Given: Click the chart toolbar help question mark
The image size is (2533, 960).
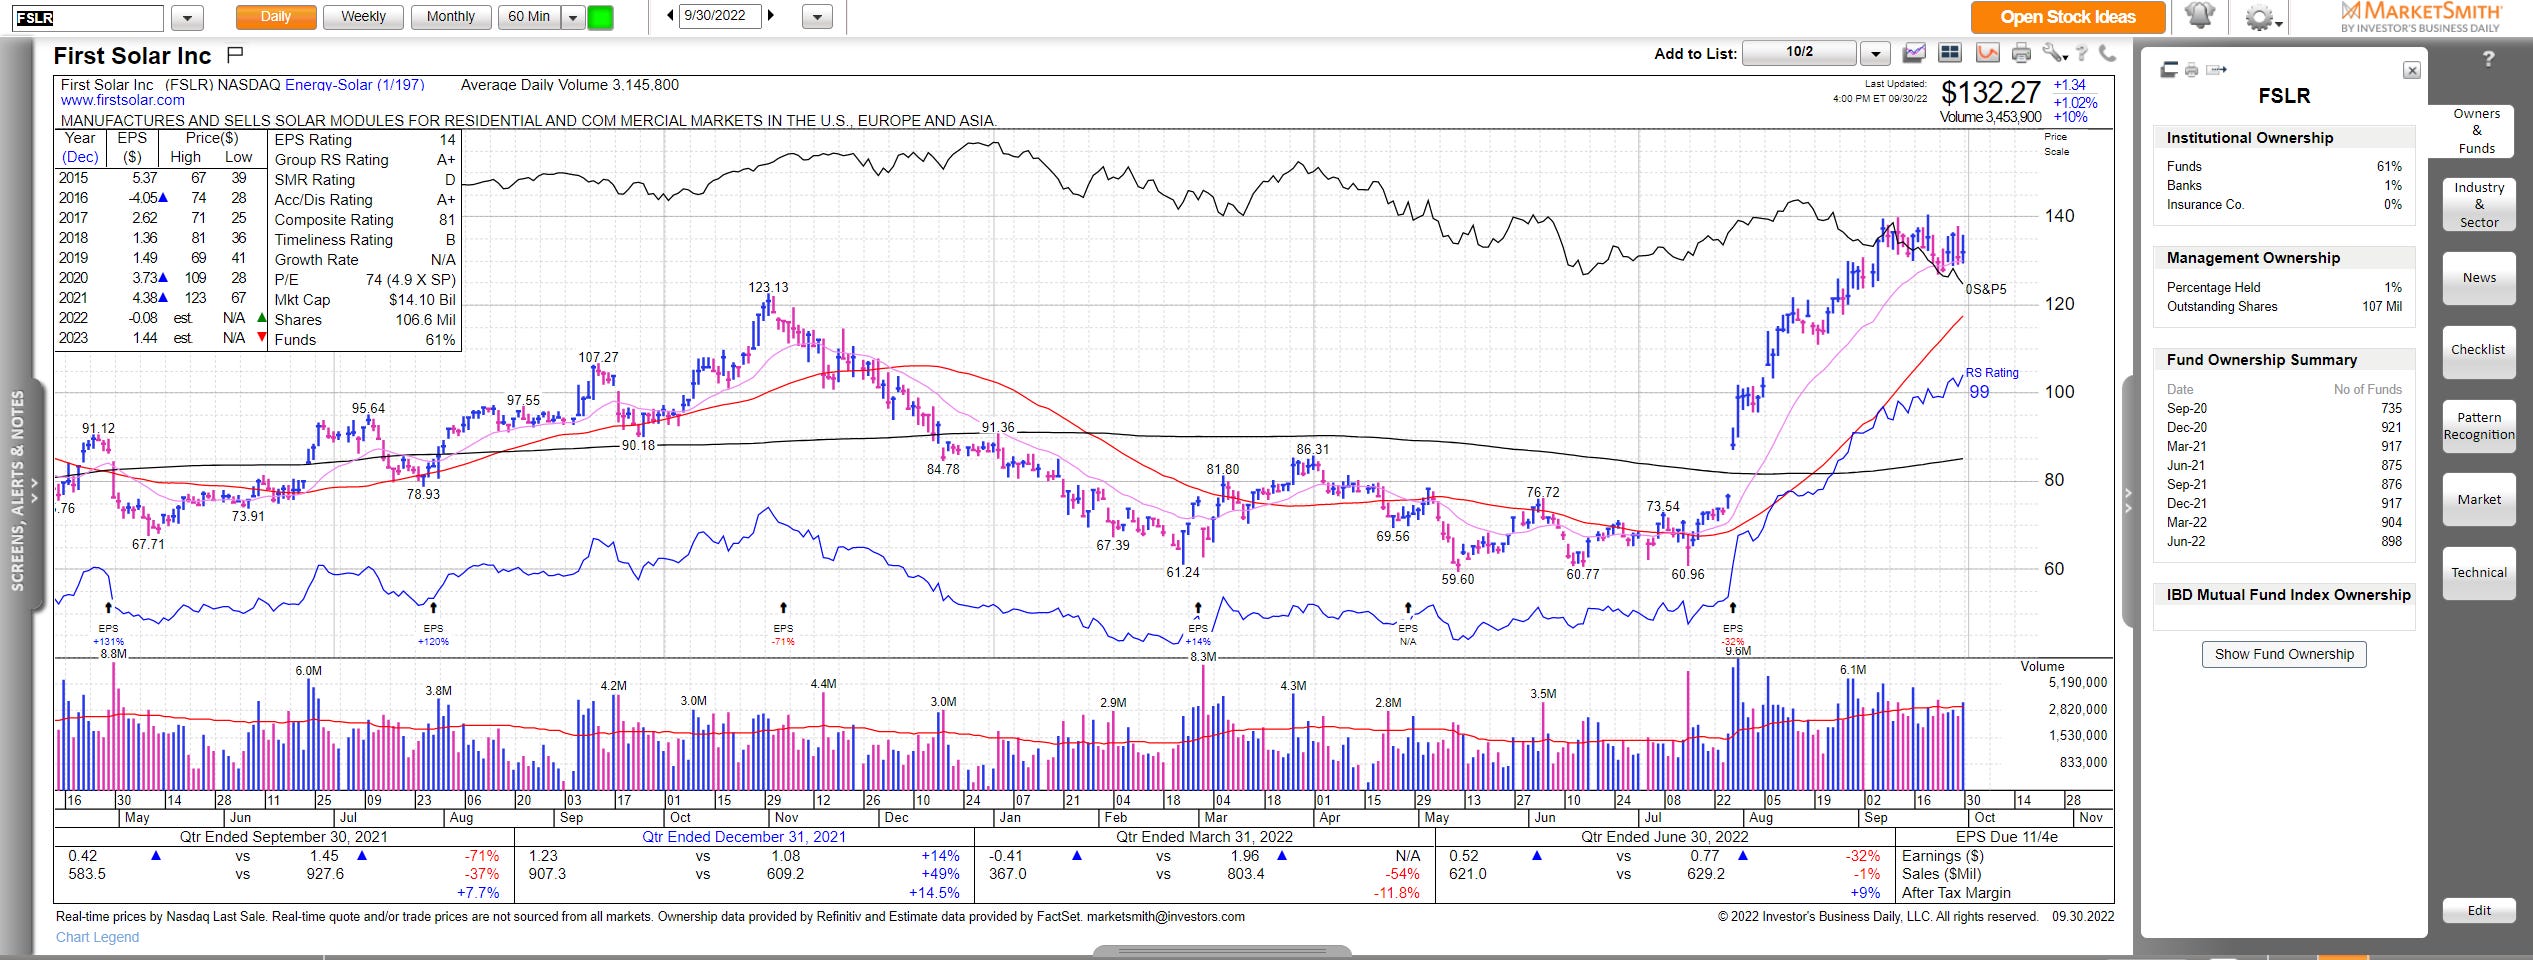Looking at the screenshot, I should click(x=2083, y=53).
